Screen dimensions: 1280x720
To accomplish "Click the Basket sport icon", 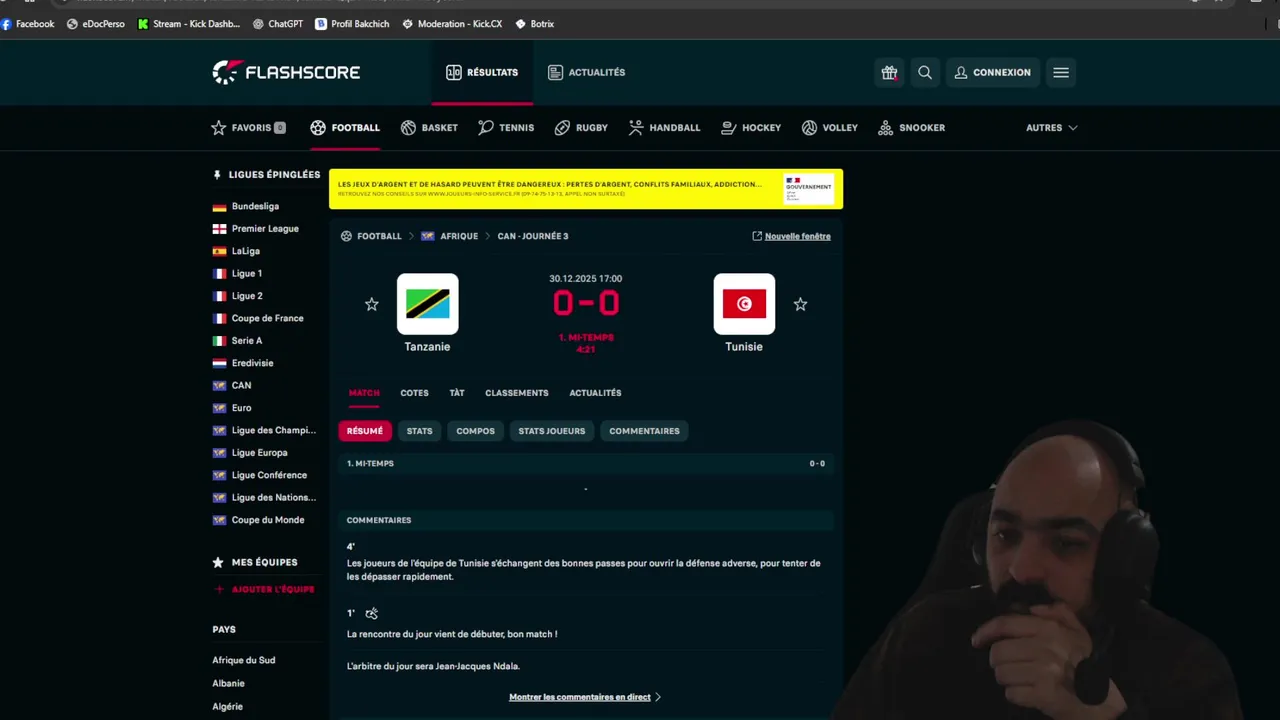I will [408, 128].
